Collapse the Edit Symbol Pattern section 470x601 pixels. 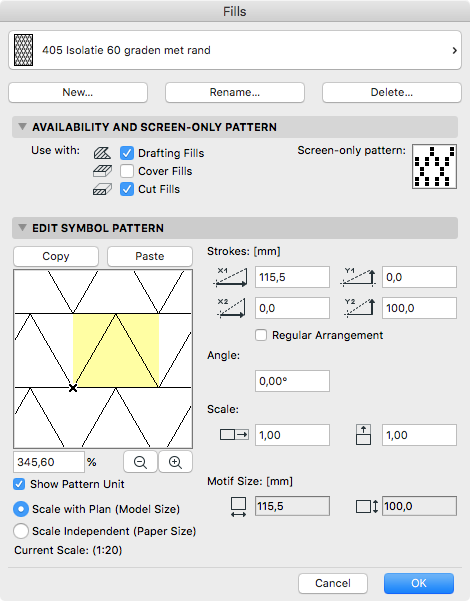click(22, 228)
